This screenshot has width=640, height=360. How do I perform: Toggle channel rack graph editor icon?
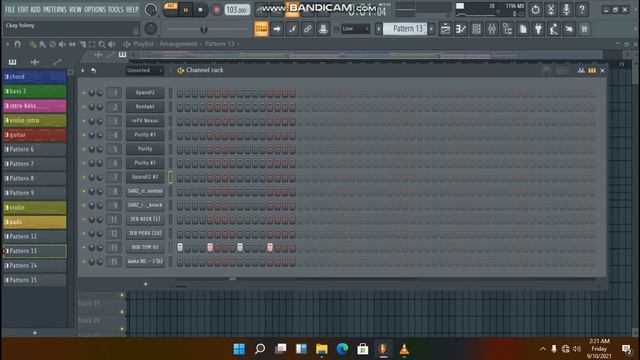tap(581, 71)
